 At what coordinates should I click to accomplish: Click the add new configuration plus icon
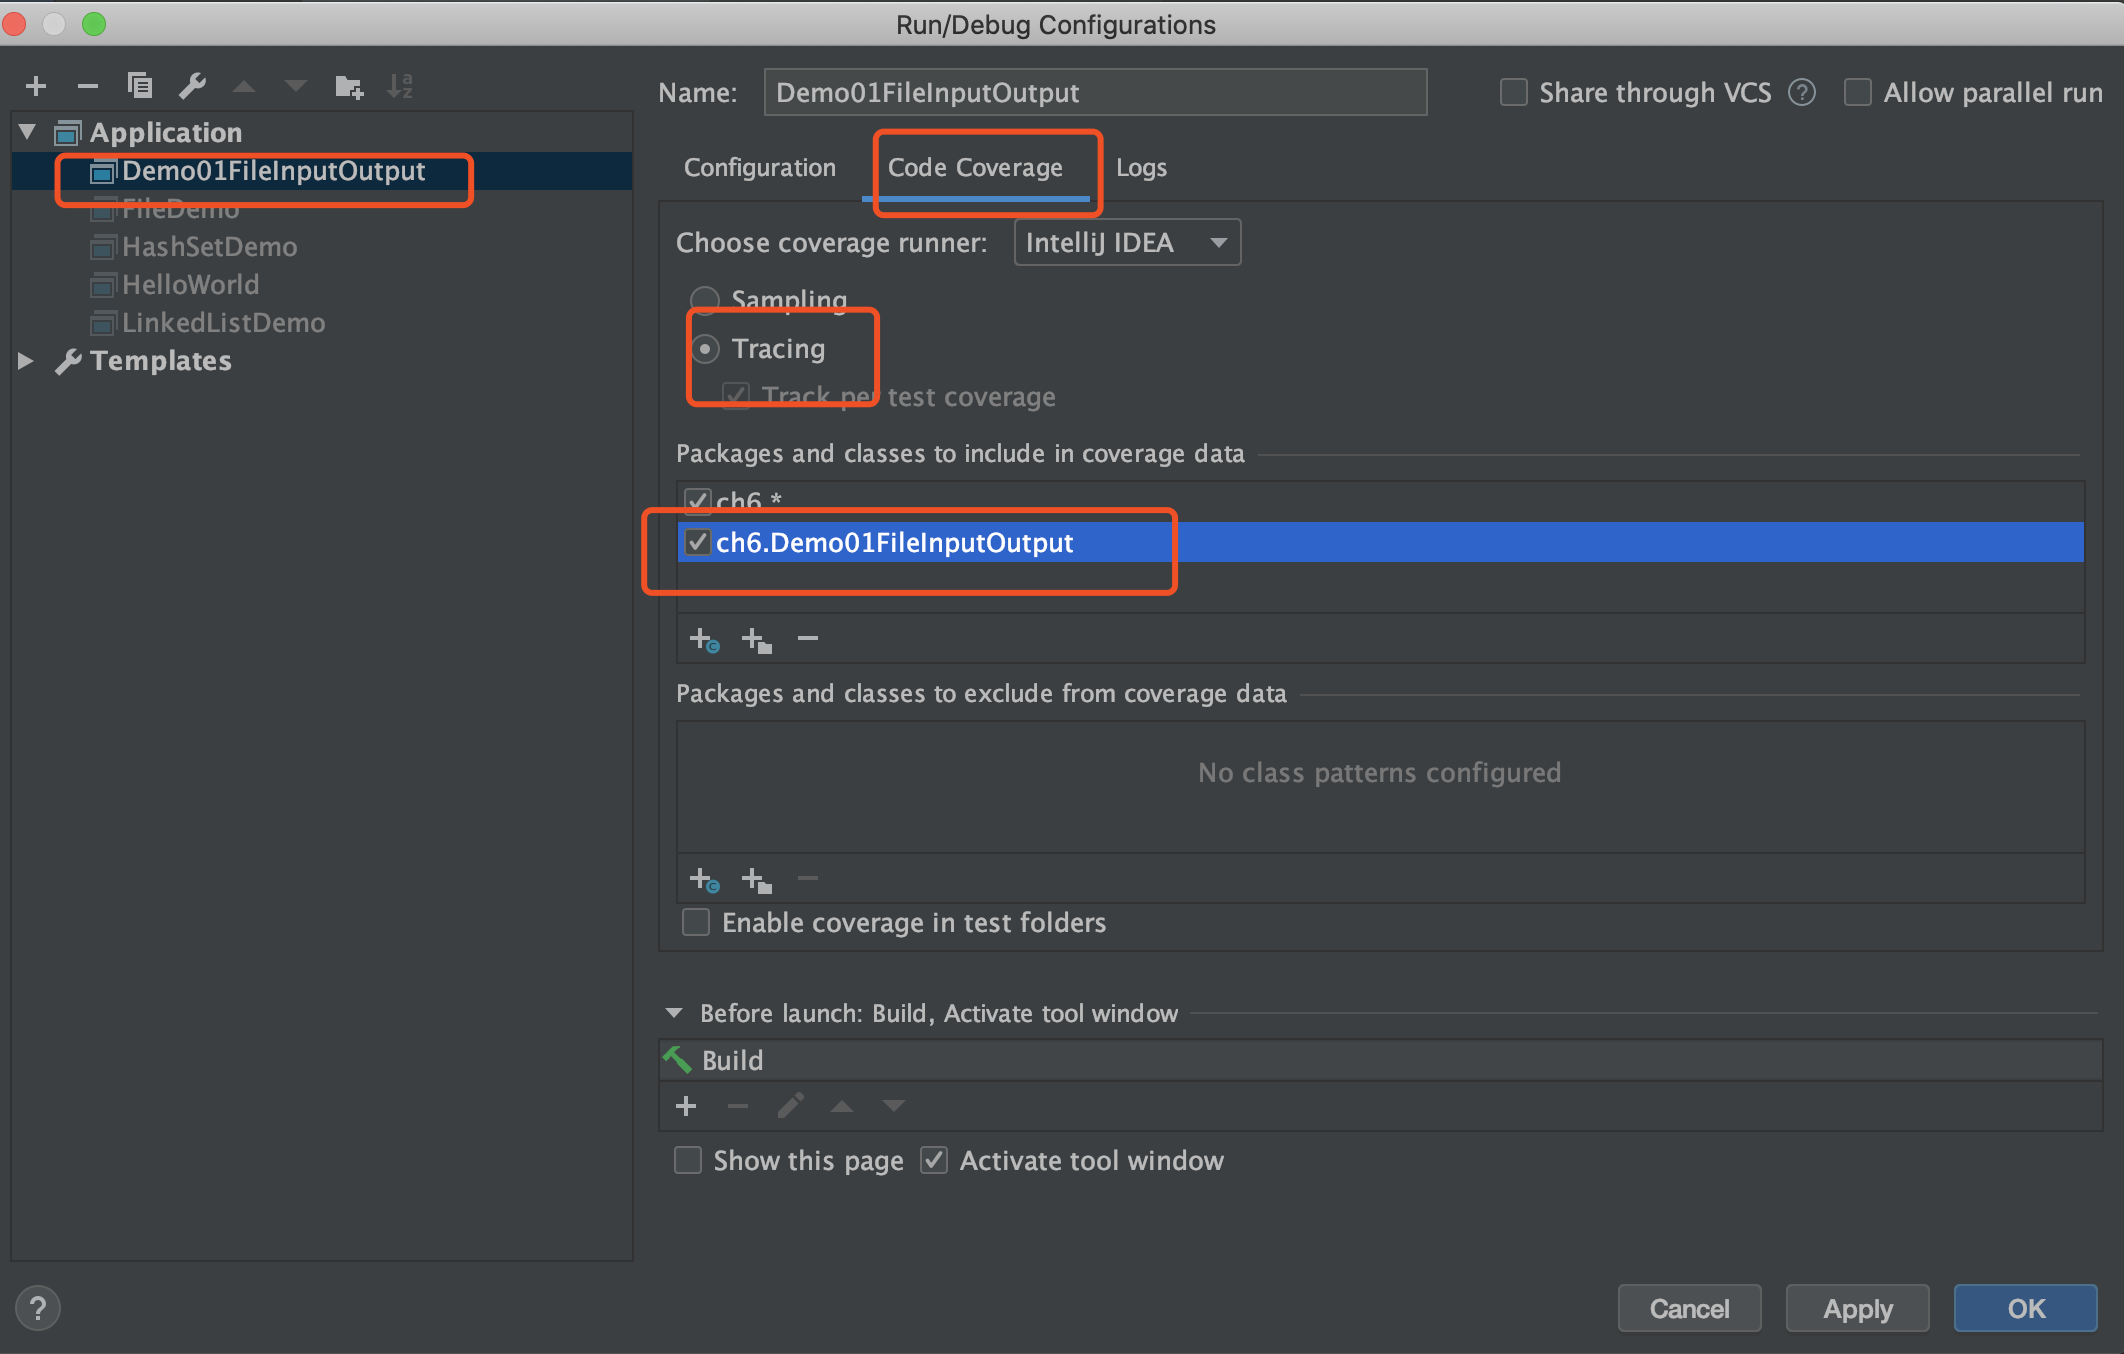[x=36, y=87]
